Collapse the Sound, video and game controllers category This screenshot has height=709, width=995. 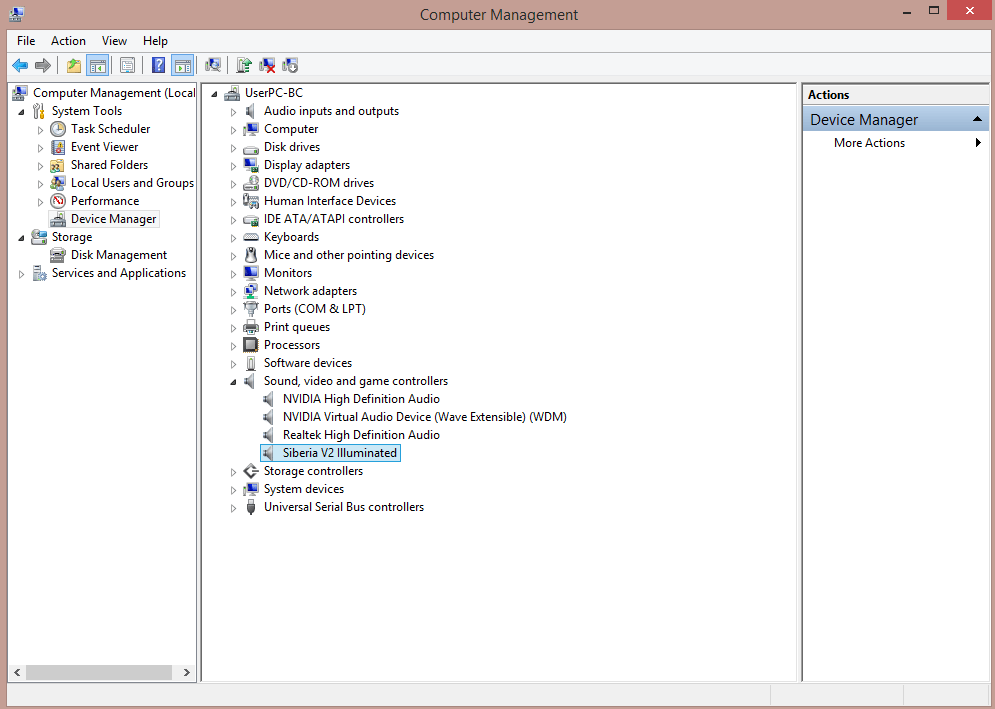point(233,380)
